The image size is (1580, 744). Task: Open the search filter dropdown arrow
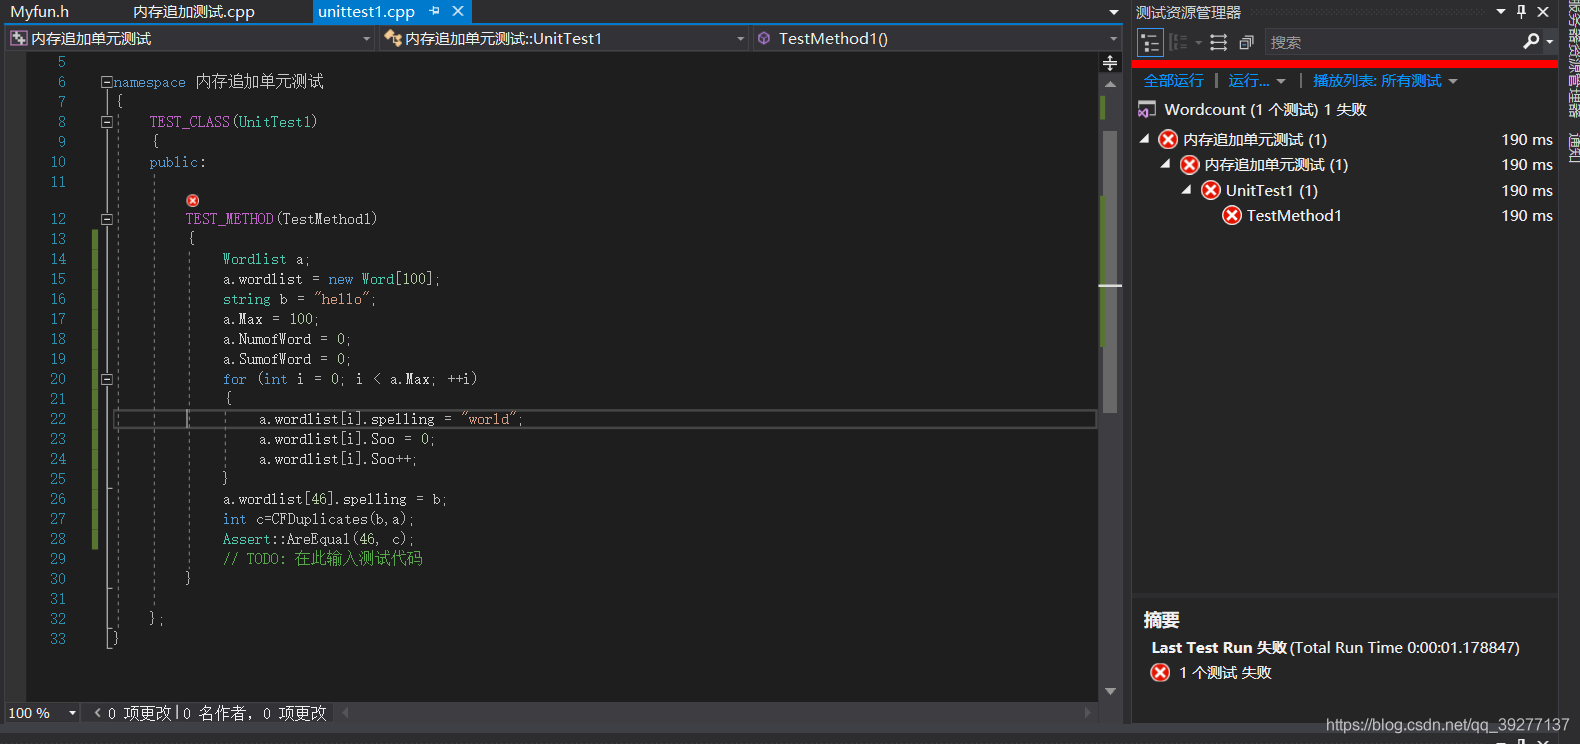[1549, 42]
